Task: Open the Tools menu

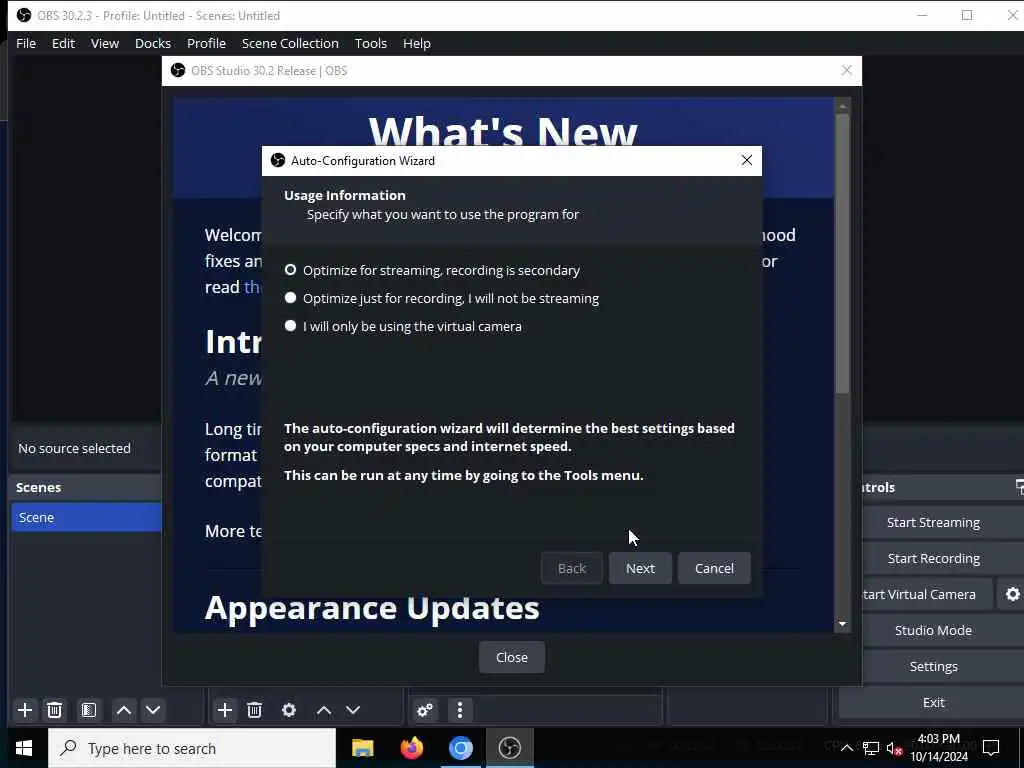Action: (370, 43)
